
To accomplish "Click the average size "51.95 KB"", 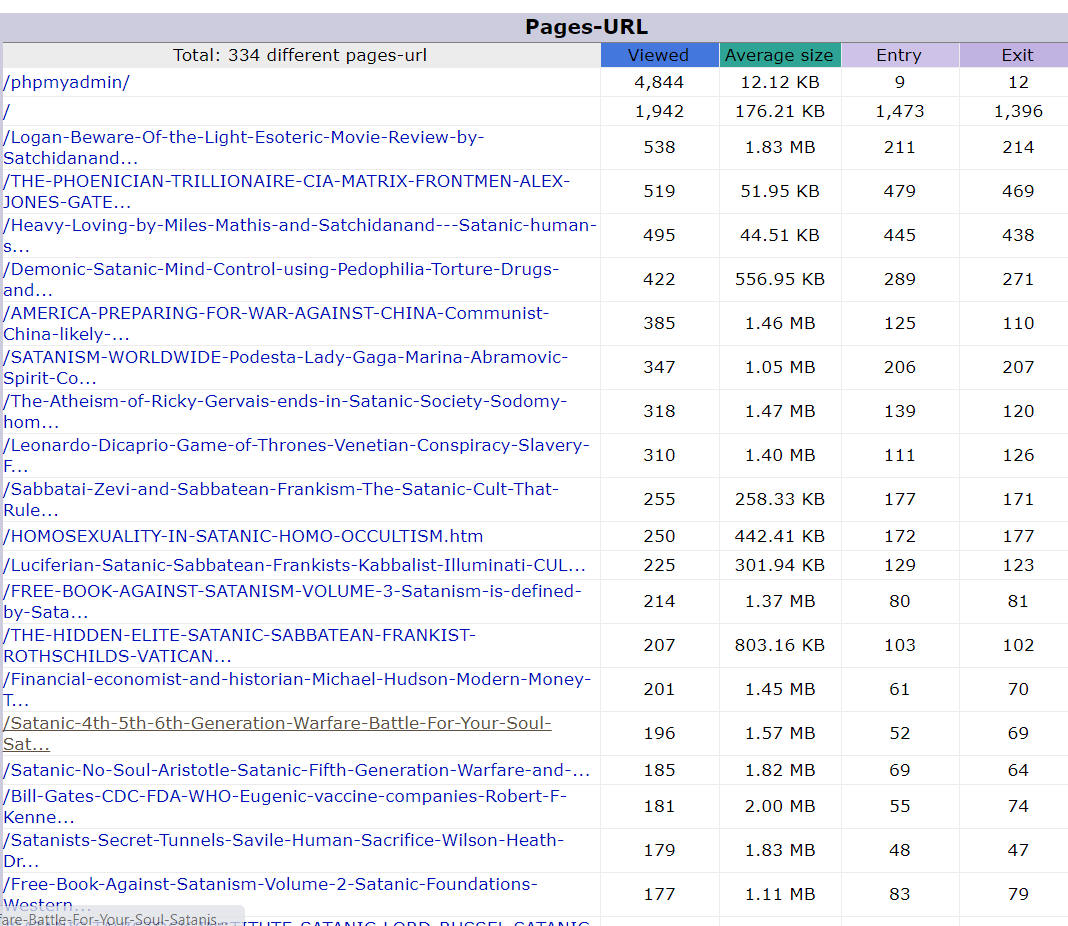I will (780, 191).
